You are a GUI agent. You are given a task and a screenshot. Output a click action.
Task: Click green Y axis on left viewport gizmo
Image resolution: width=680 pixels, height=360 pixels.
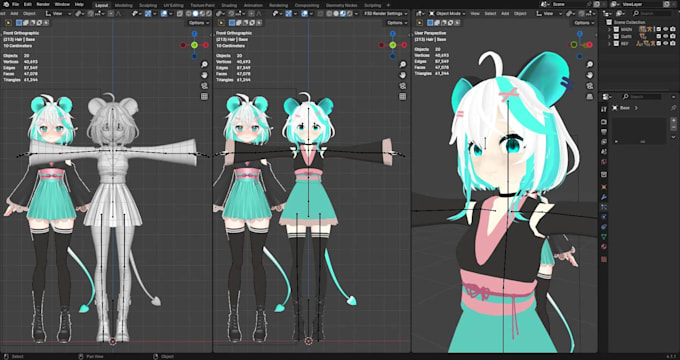click(x=194, y=45)
